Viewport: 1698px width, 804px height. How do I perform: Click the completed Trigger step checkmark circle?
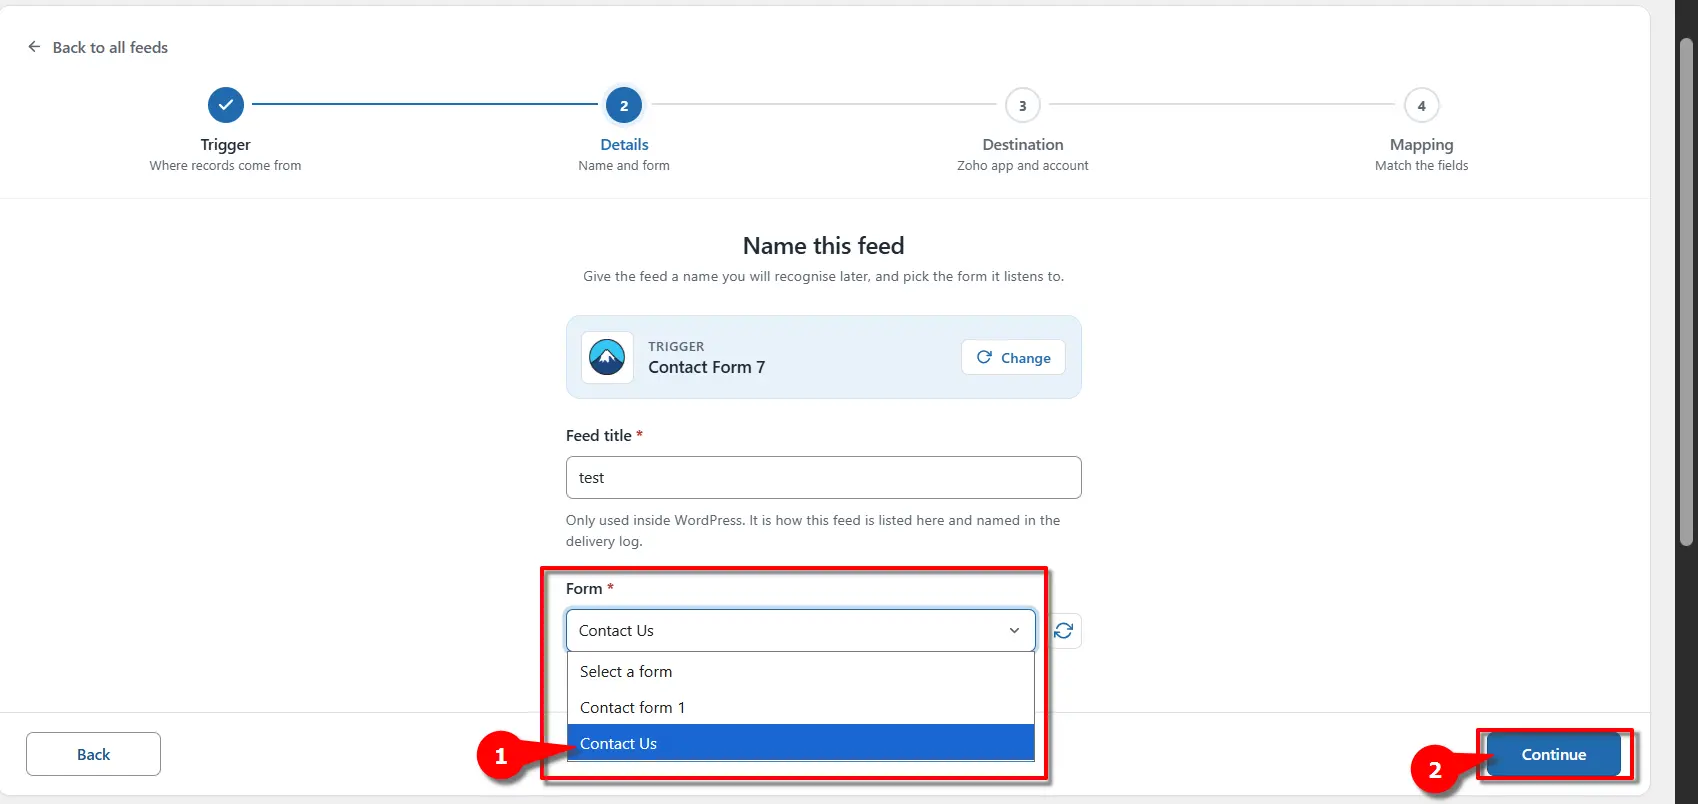coord(226,104)
